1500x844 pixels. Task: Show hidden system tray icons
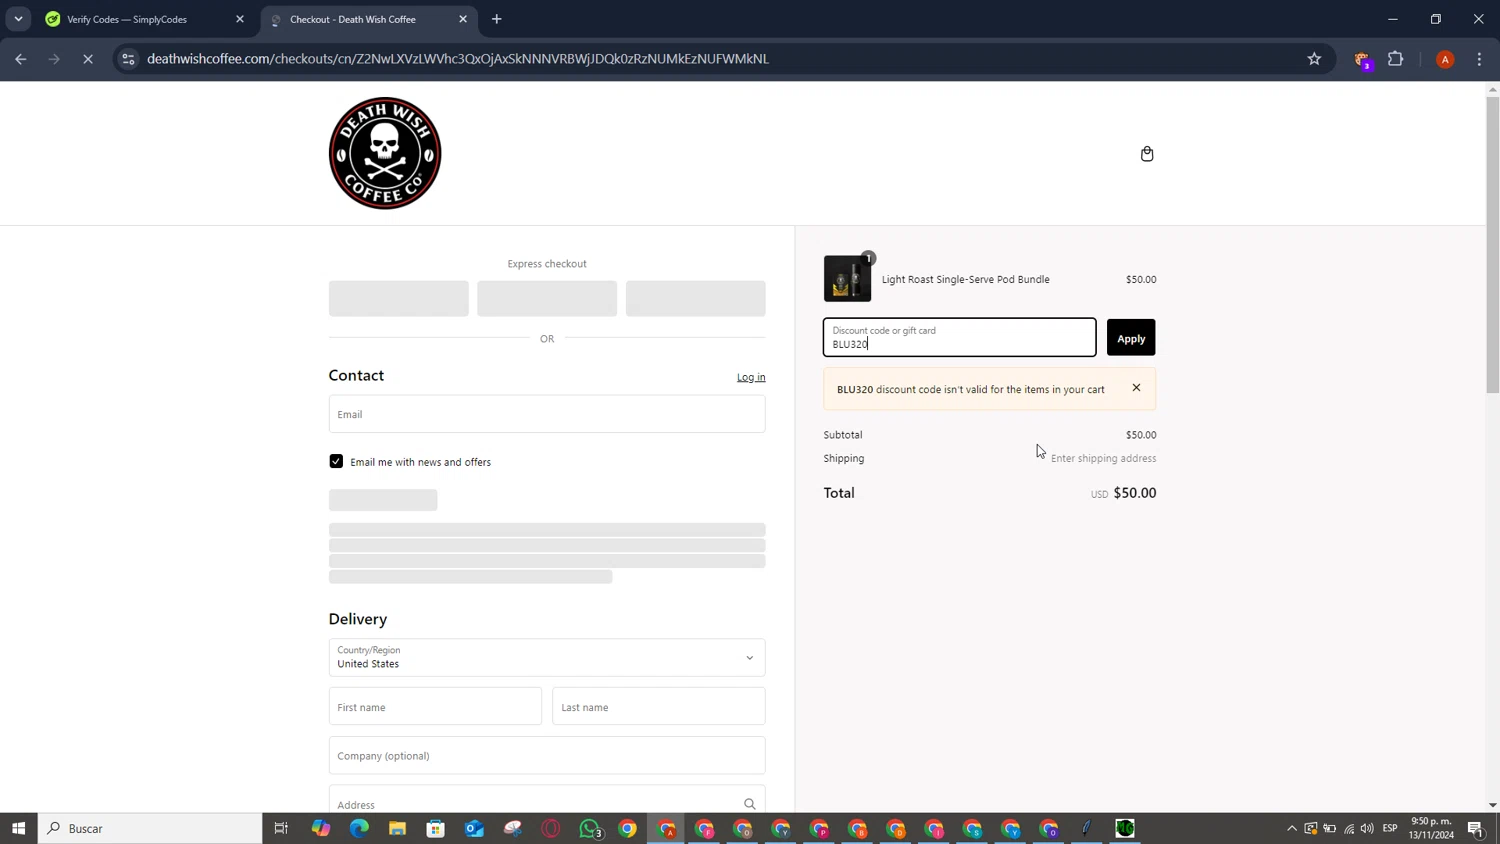(x=1291, y=828)
